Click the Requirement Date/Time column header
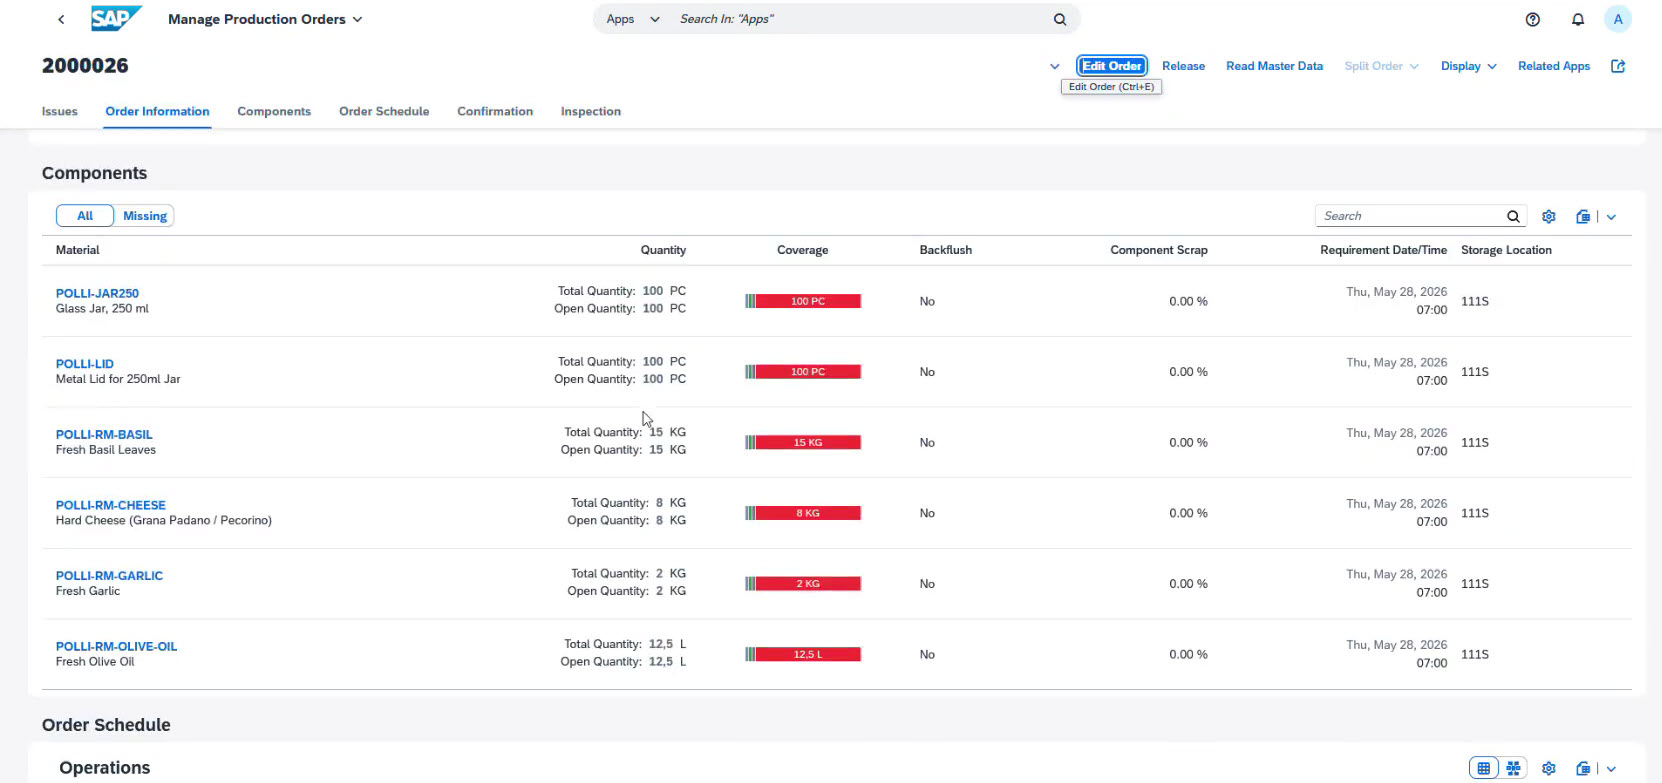 tap(1383, 250)
